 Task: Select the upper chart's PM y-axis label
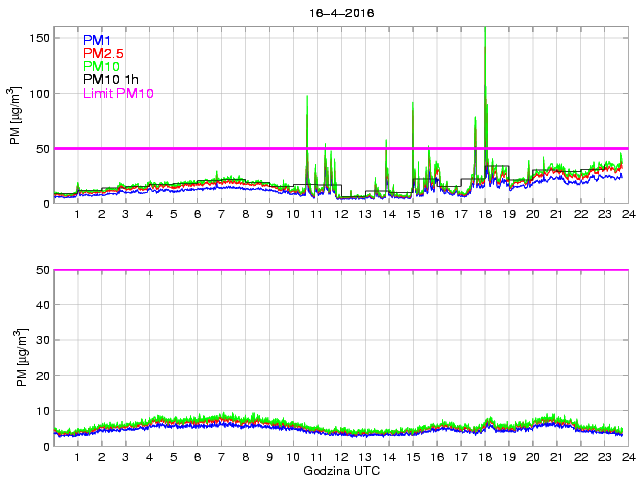coord(16,118)
